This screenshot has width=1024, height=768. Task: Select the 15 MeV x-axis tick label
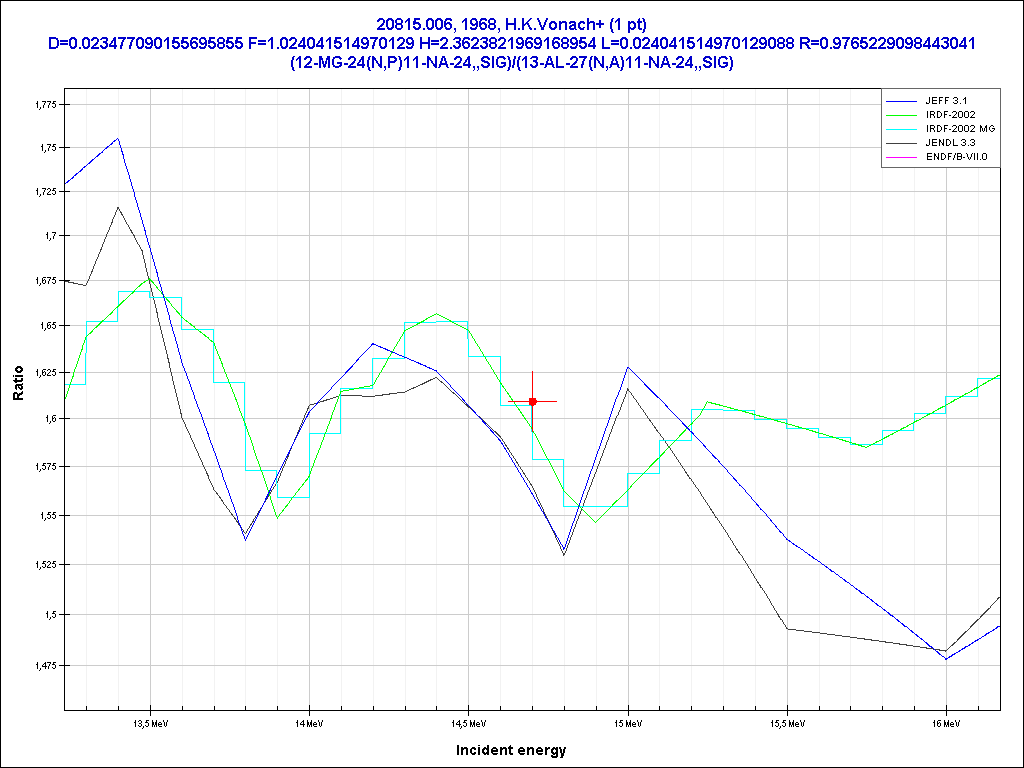(627, 722)
